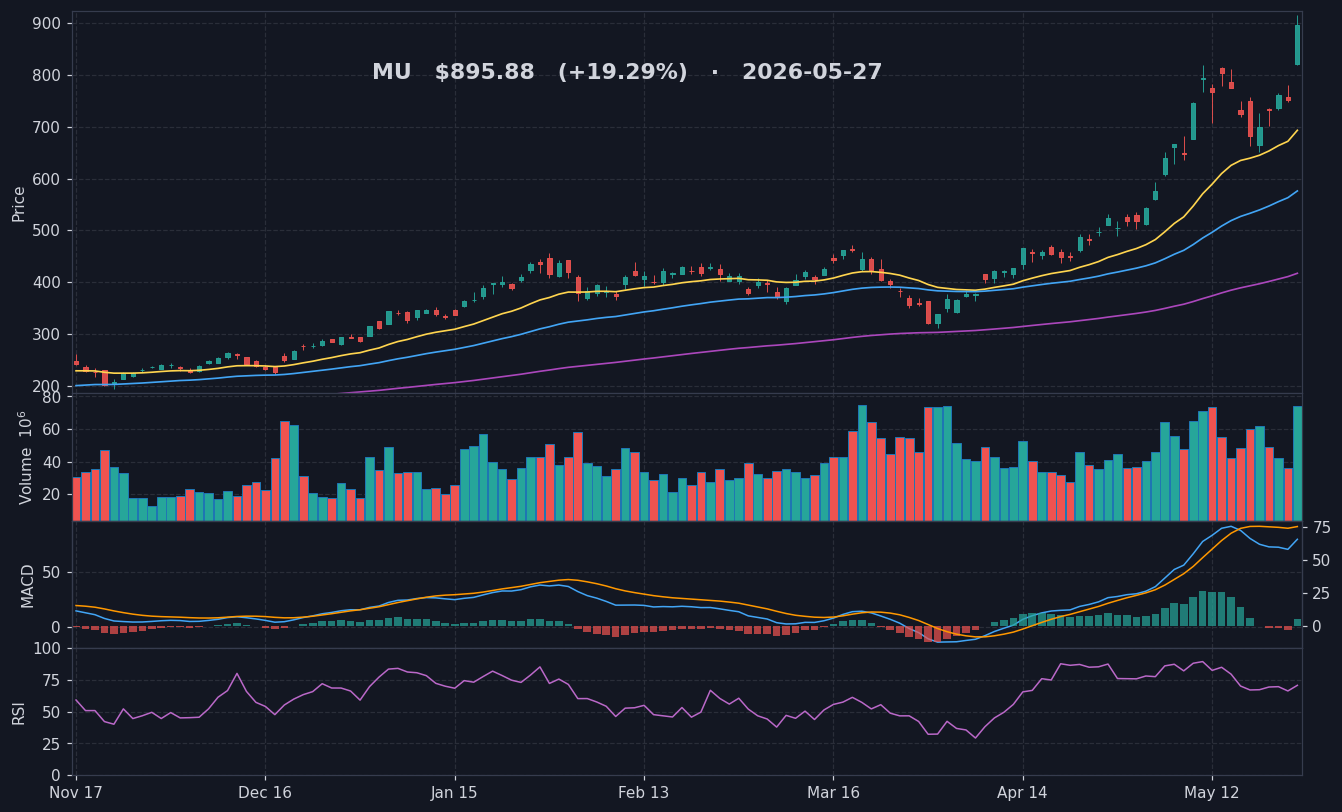The height and width of the screenshot is (812, 1342).
Task: Click the Price axis label
Action: [19, 203]
